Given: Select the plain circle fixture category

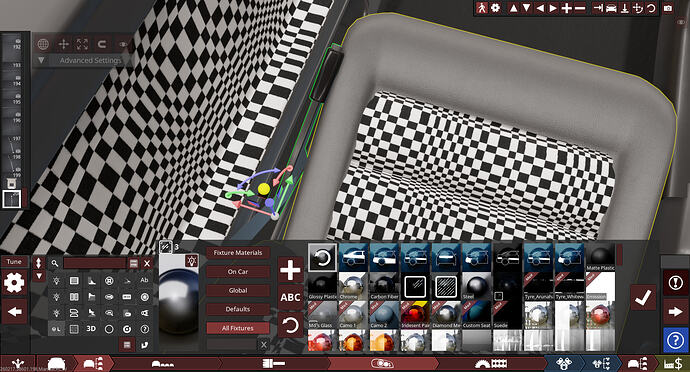Looking at the screenshot, I should point(109,329).
